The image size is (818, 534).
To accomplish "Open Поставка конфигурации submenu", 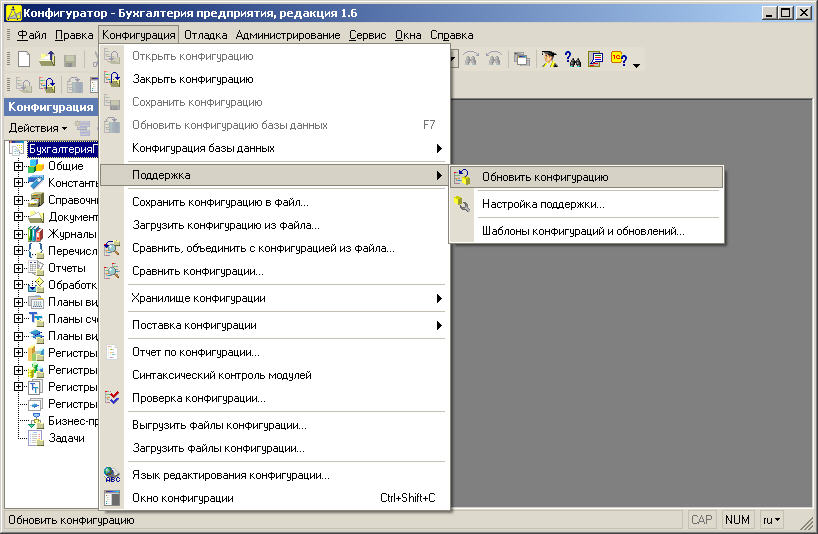I will (274, 325).
